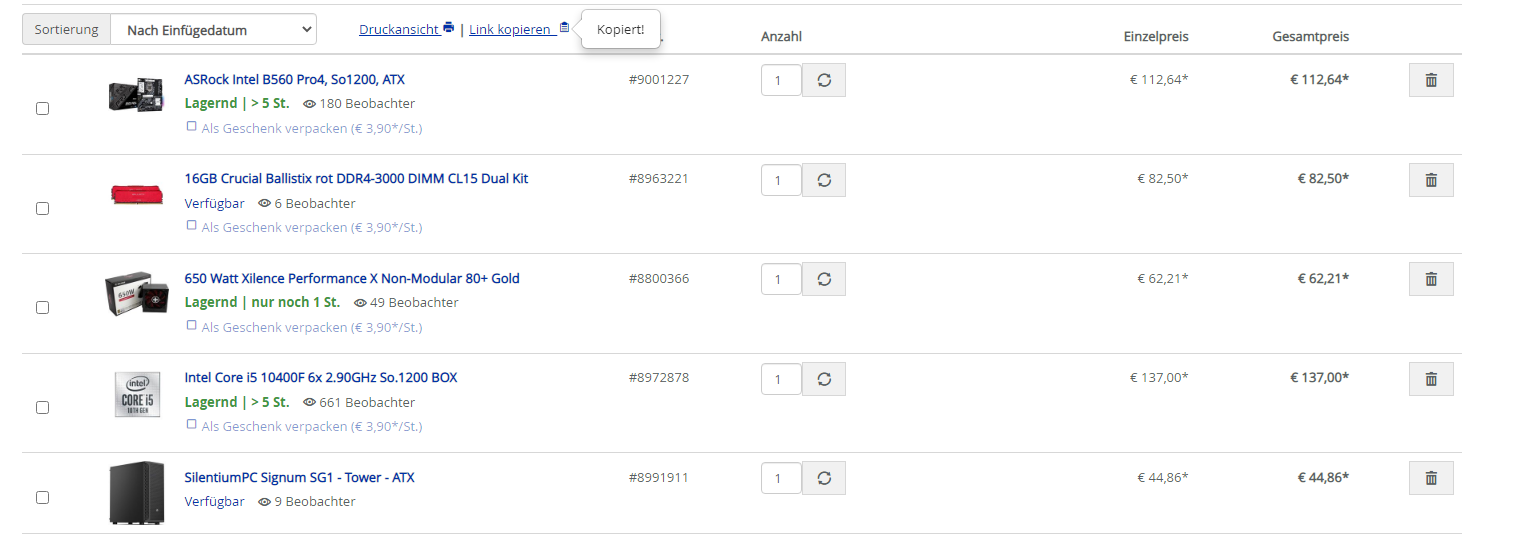Check row checkbox for SilentiumPC case
The width and height of the screenshot is (1522, 542).
pos(42,497)
